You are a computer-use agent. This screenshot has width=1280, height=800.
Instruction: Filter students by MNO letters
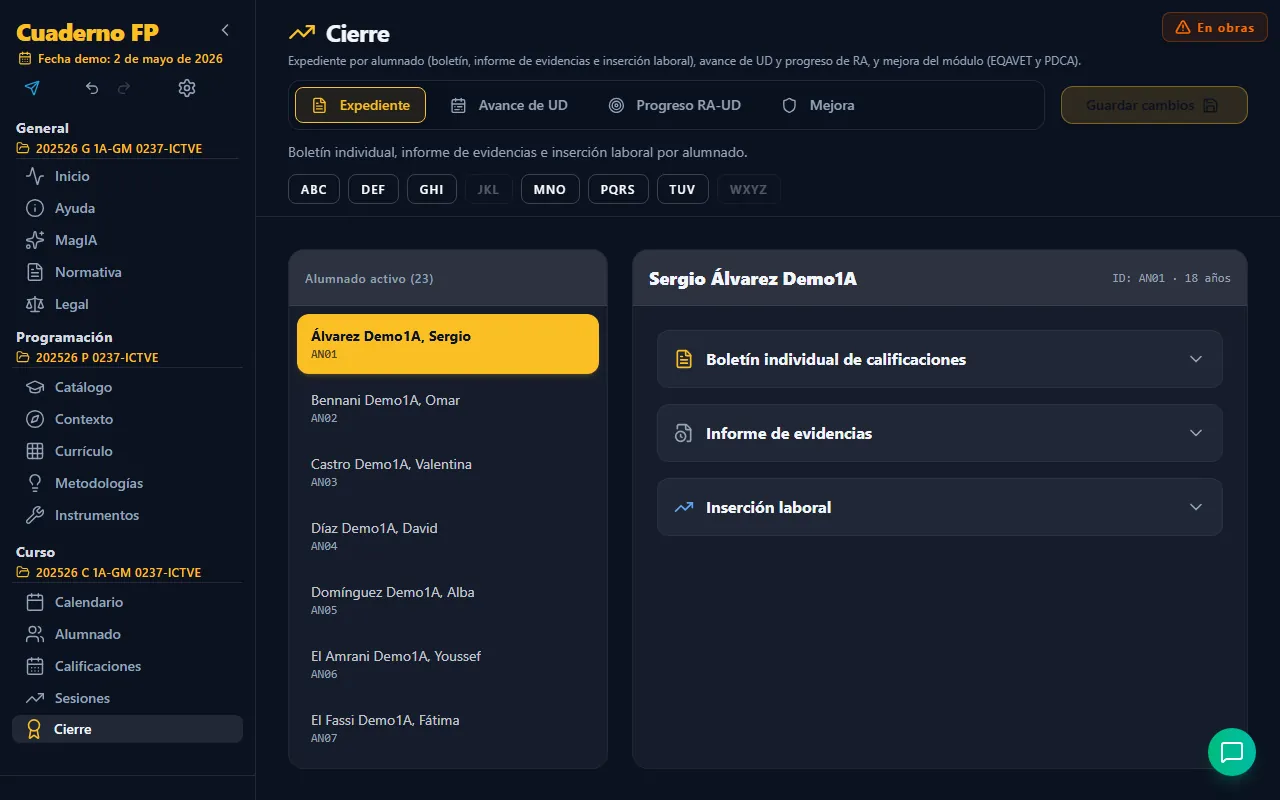pos(550,189)
